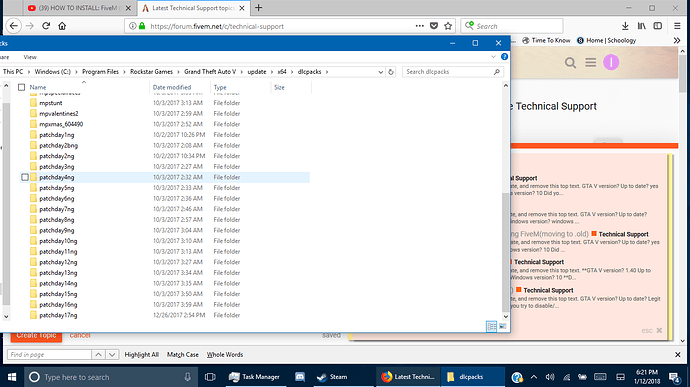Image resolution: width=690 pixels, height=387 pixels.
Task: Show hidden system tray icons
Action: click(534, 377)
